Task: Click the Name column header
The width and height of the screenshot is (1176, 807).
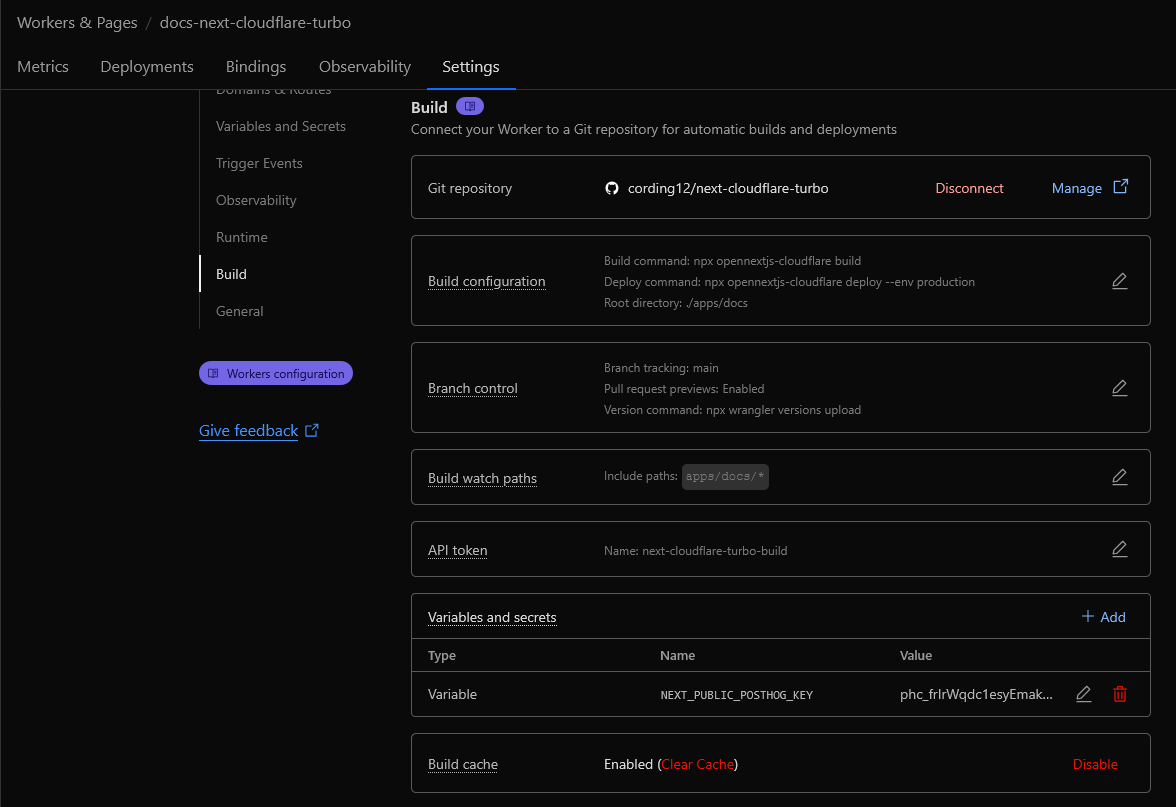Action: [677, 656]
